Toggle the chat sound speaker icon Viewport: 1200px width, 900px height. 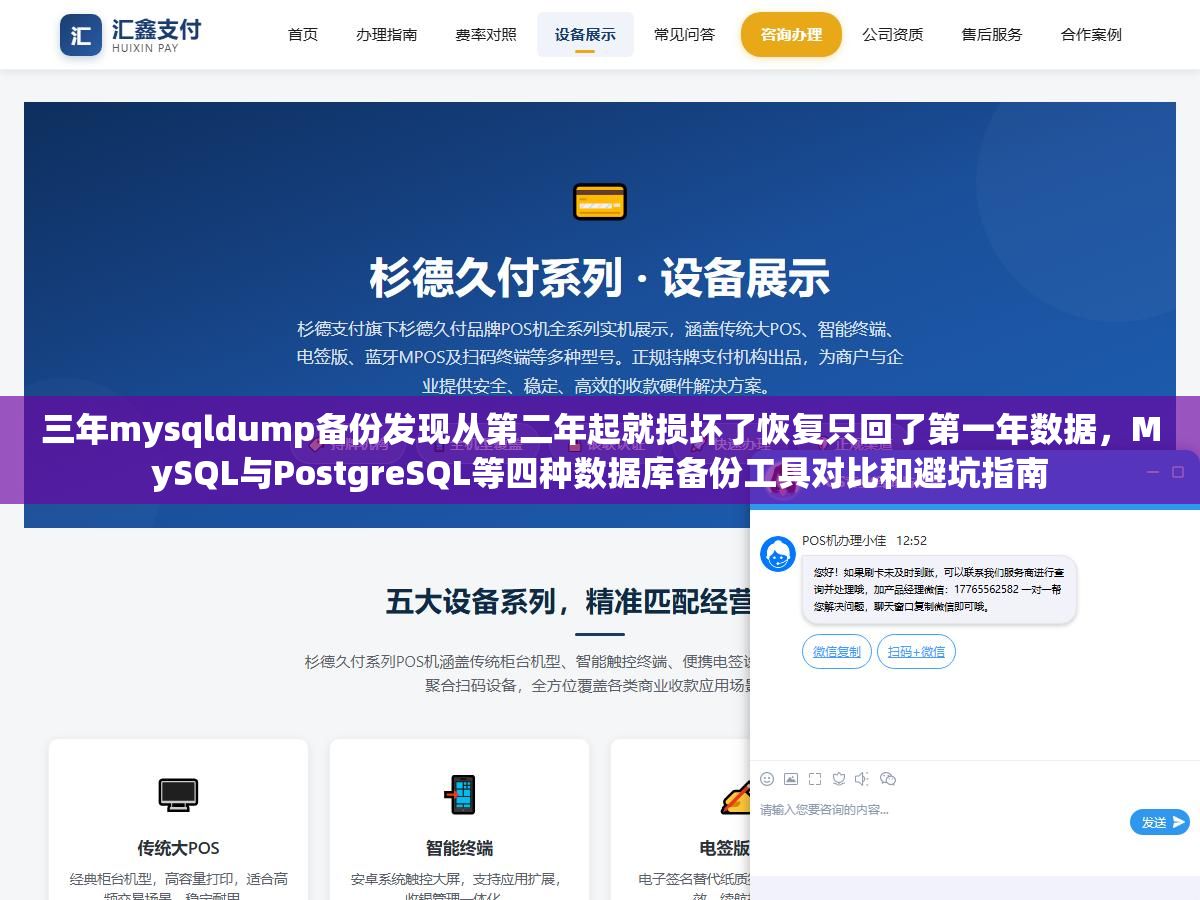[x=863, y=779]
